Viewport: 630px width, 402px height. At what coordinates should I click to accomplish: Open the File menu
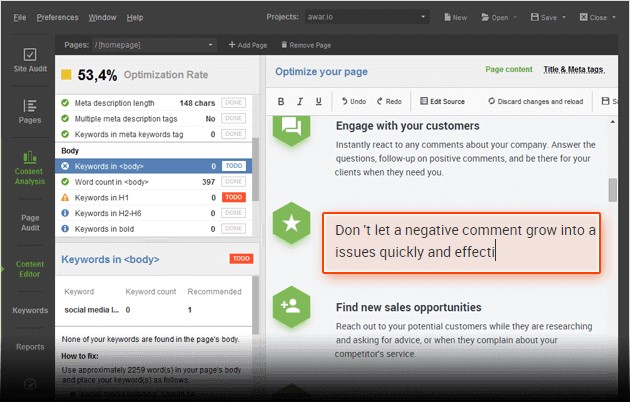click(20, 17)
